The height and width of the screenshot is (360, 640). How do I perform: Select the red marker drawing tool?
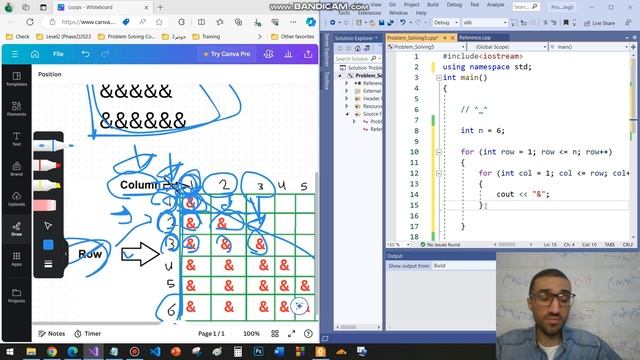[x=47, y=165]
